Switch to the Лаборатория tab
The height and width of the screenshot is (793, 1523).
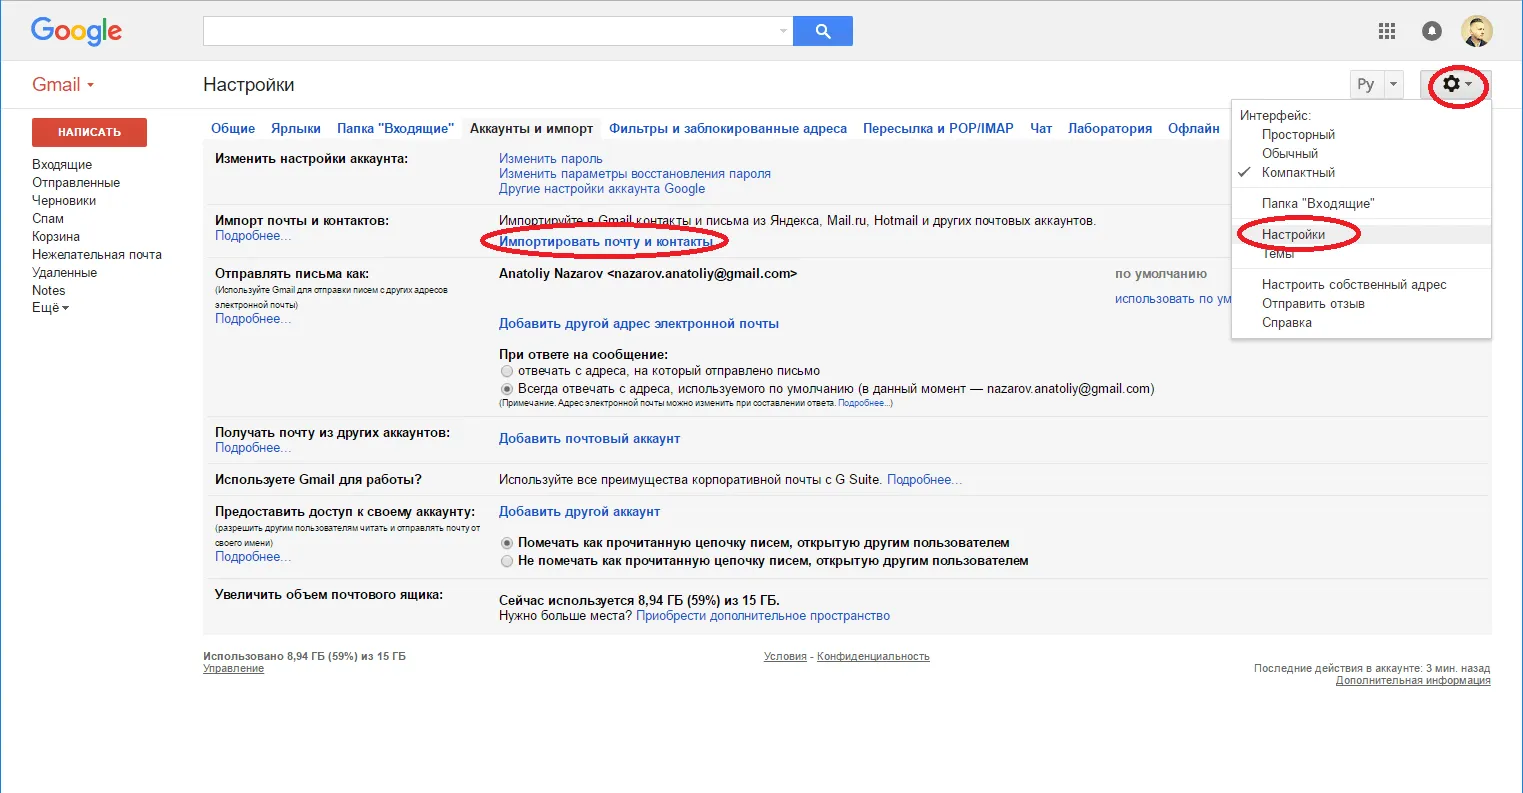coord(1110,128)
